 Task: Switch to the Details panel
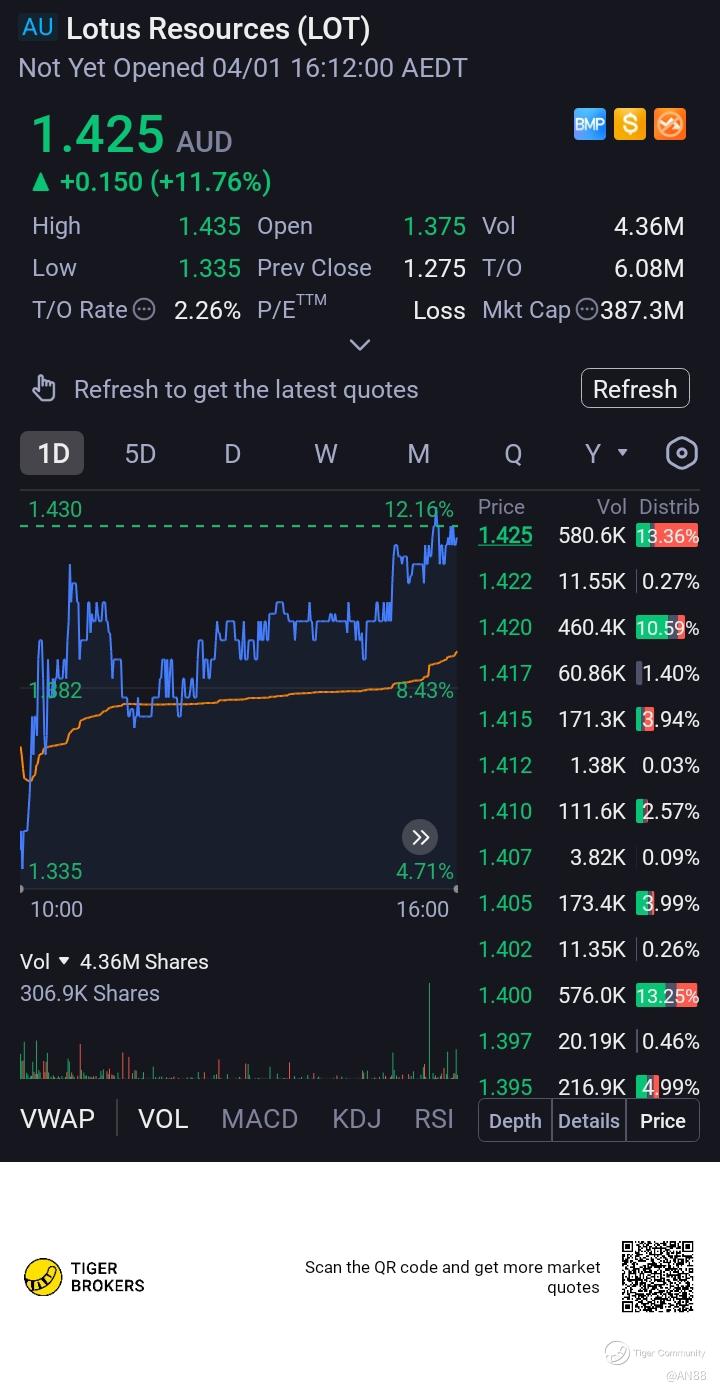pos(588,1121)
